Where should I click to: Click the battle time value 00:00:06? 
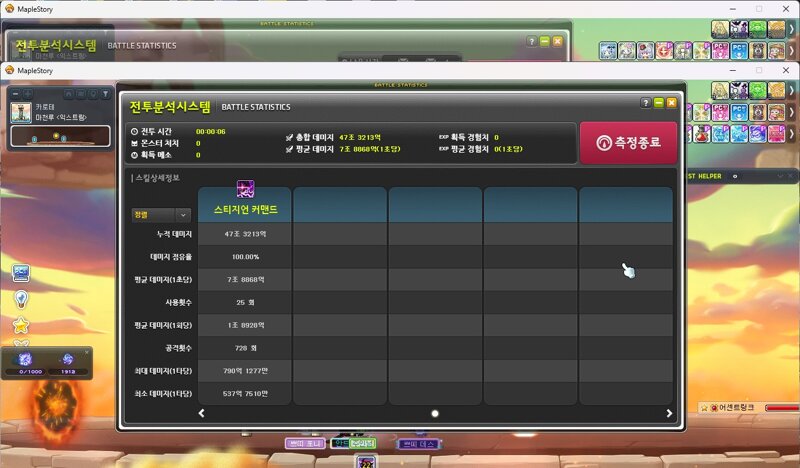[211, 132]
